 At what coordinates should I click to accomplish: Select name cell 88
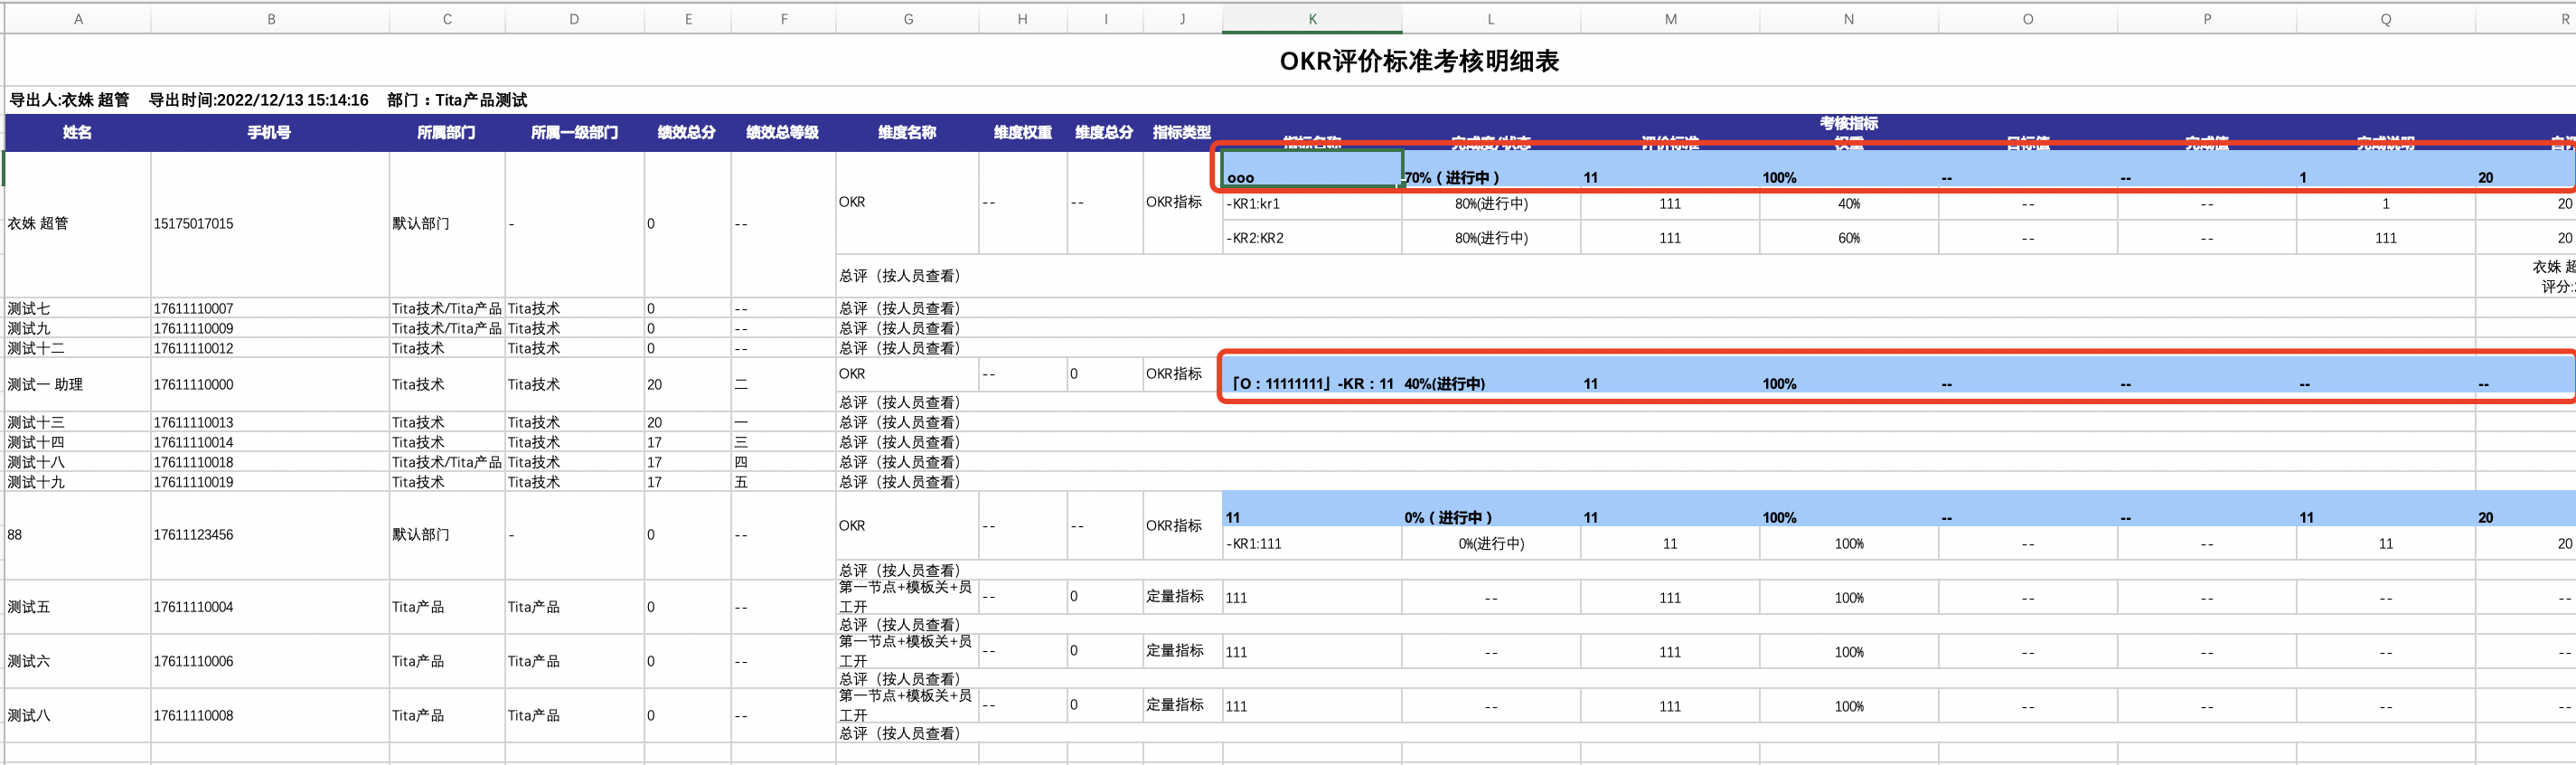coord(78,535)
